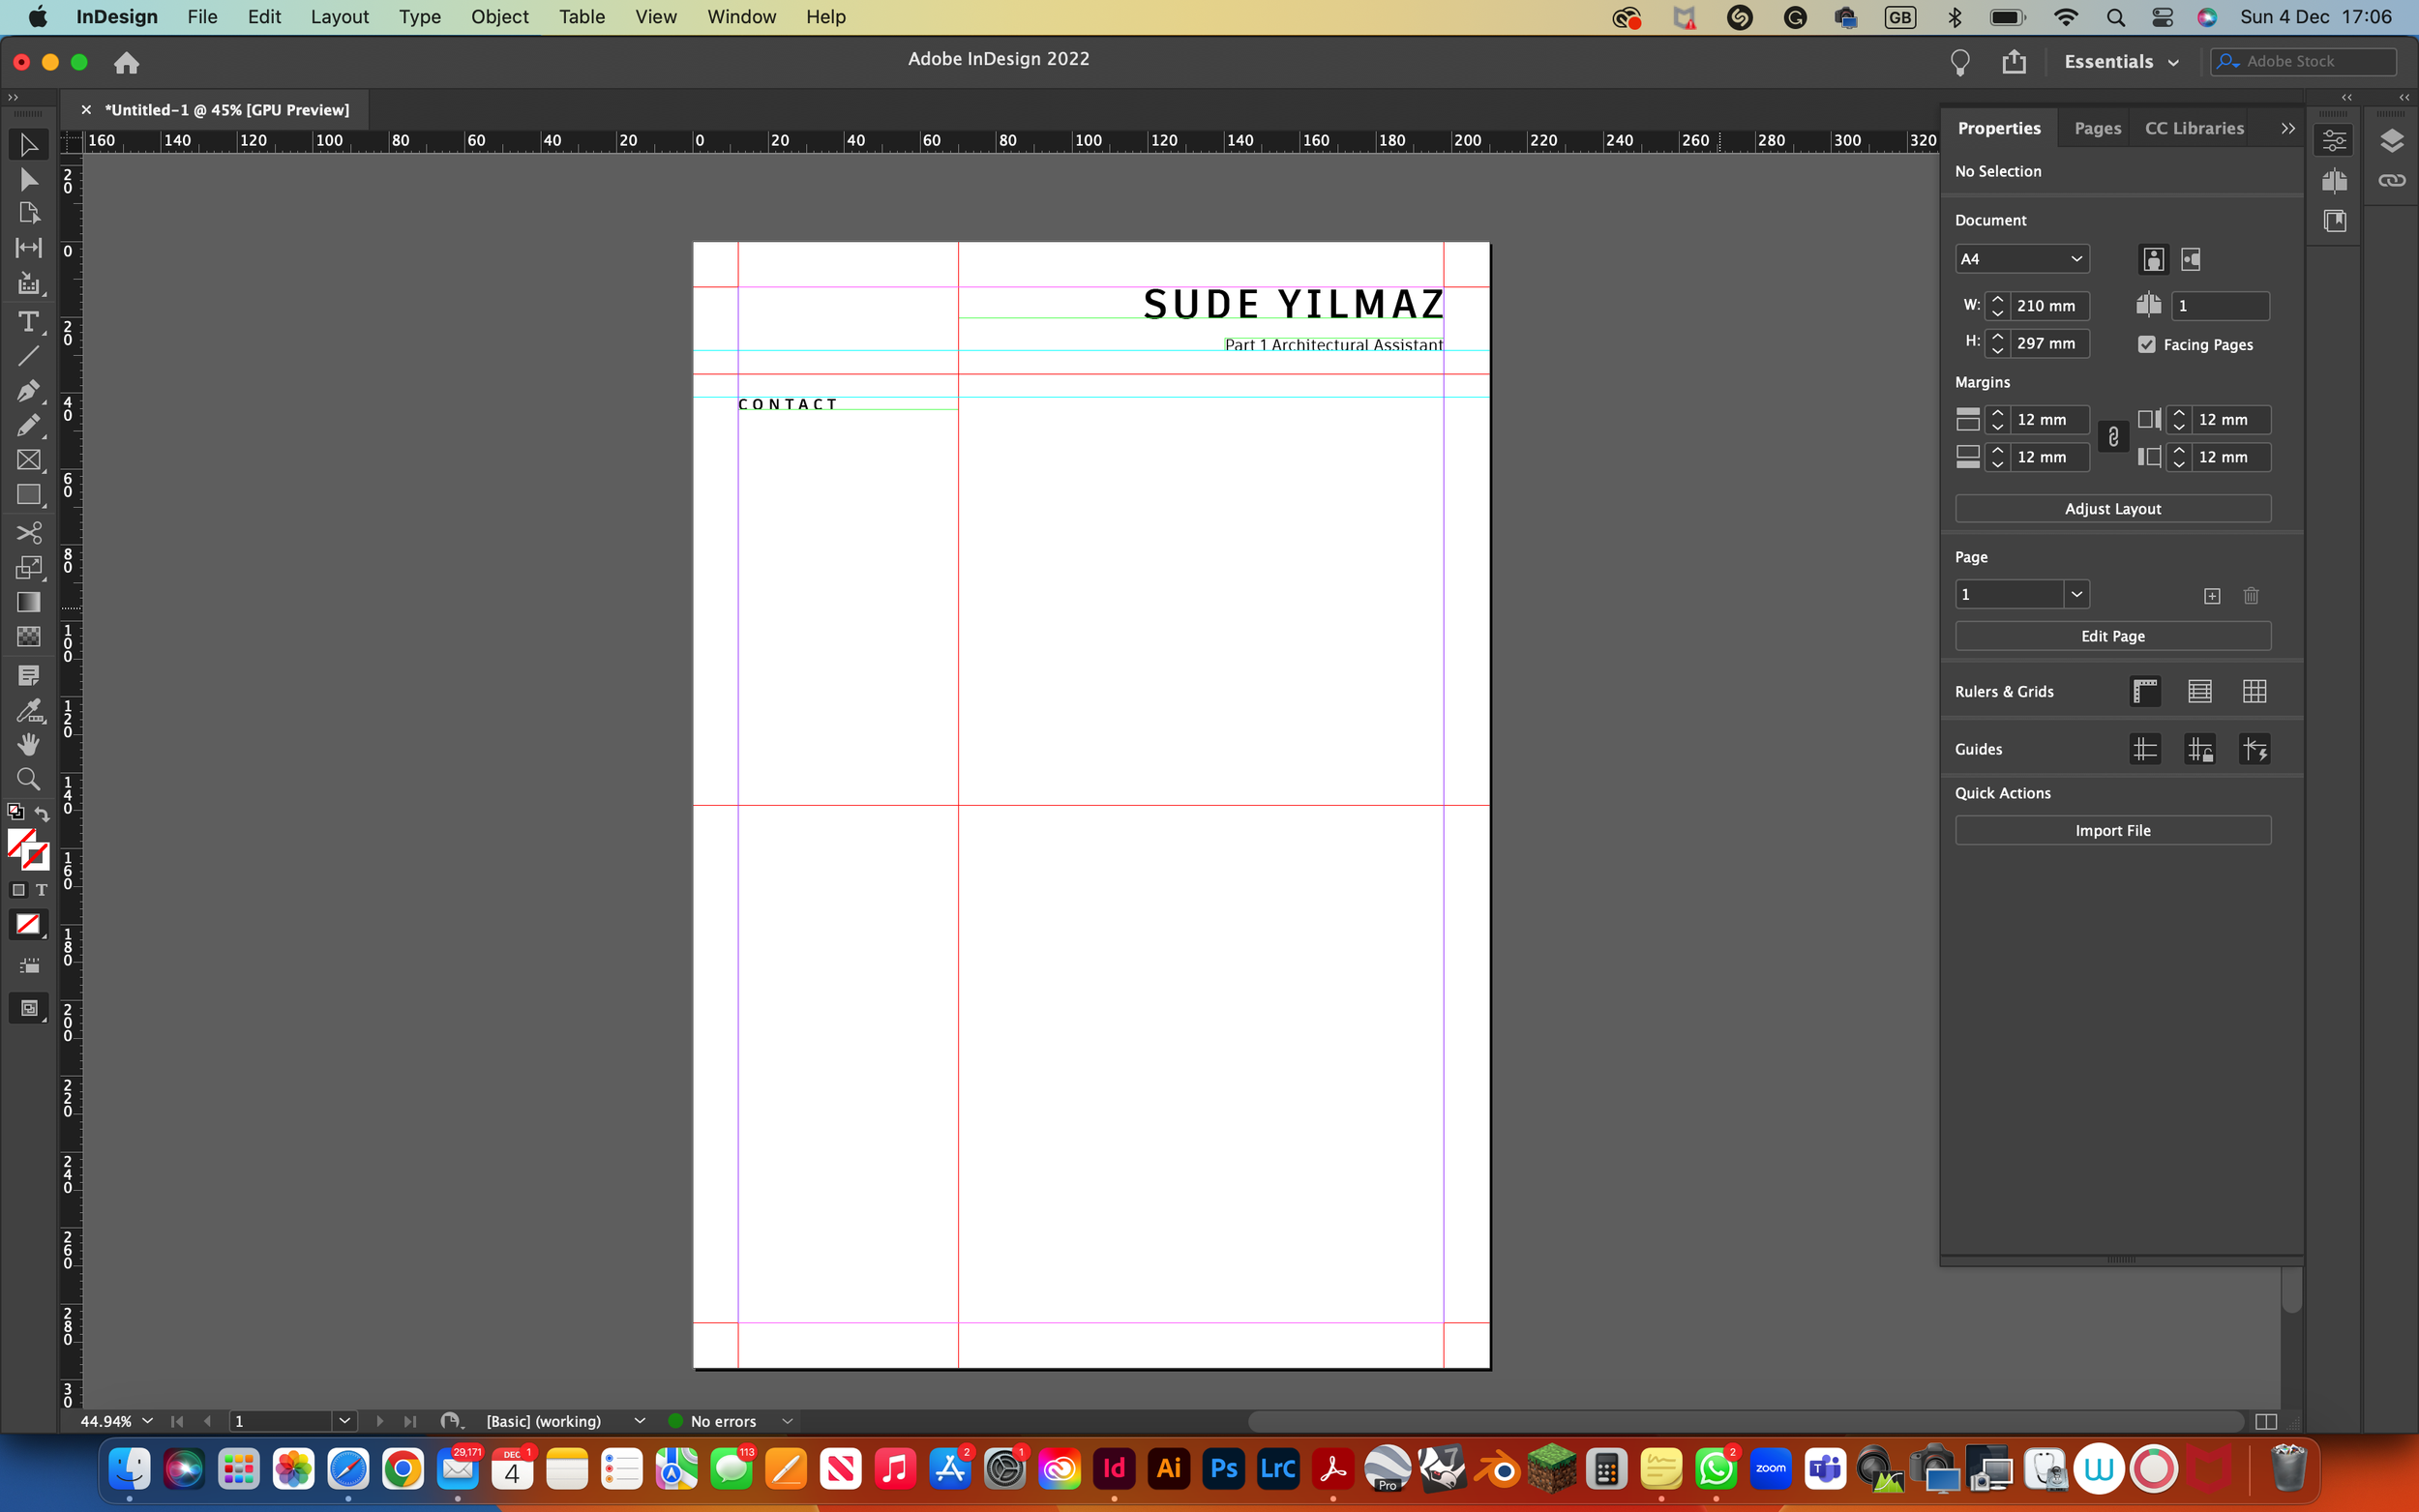Open the Type menu
The image size is (2419, 1512).
(419, 17)
